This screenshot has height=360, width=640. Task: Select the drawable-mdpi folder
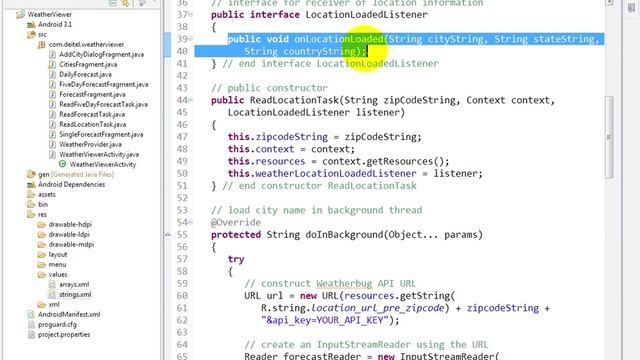coord(71,244)
